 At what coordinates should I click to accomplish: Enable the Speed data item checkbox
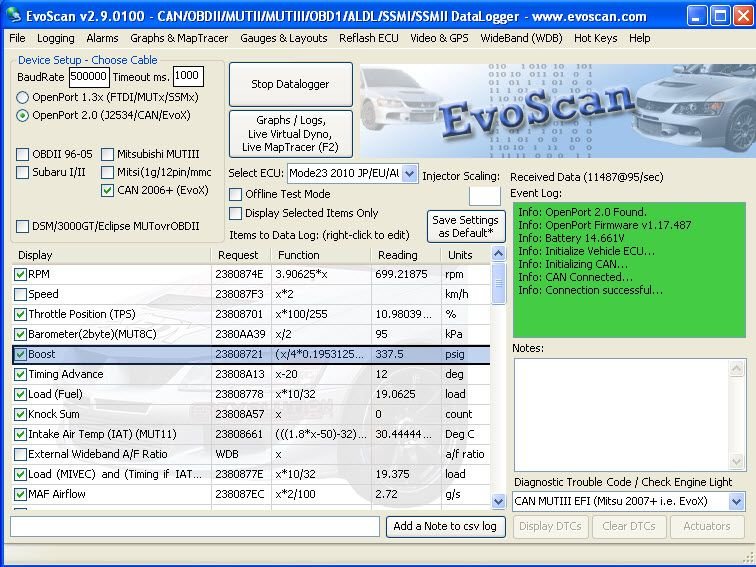pos(21,294)
